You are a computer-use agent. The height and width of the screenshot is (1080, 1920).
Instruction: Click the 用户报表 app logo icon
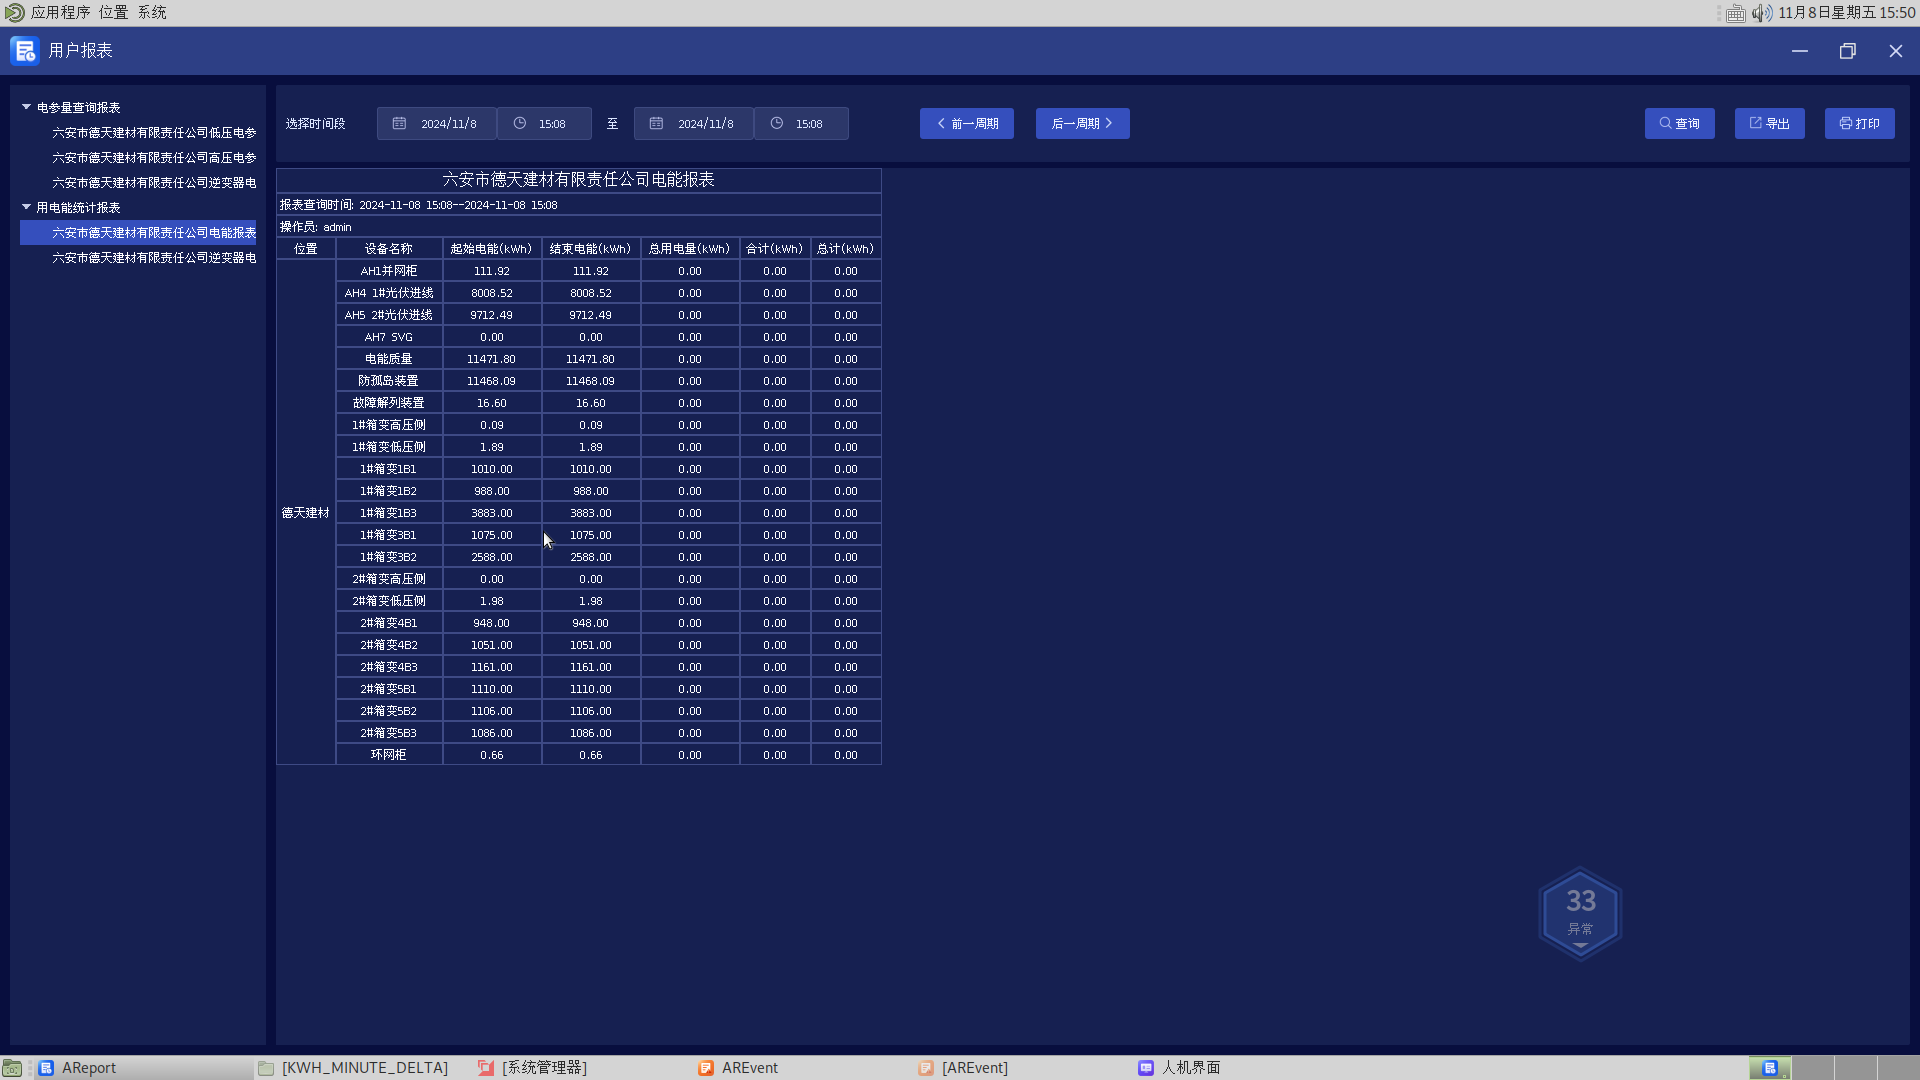24,50
